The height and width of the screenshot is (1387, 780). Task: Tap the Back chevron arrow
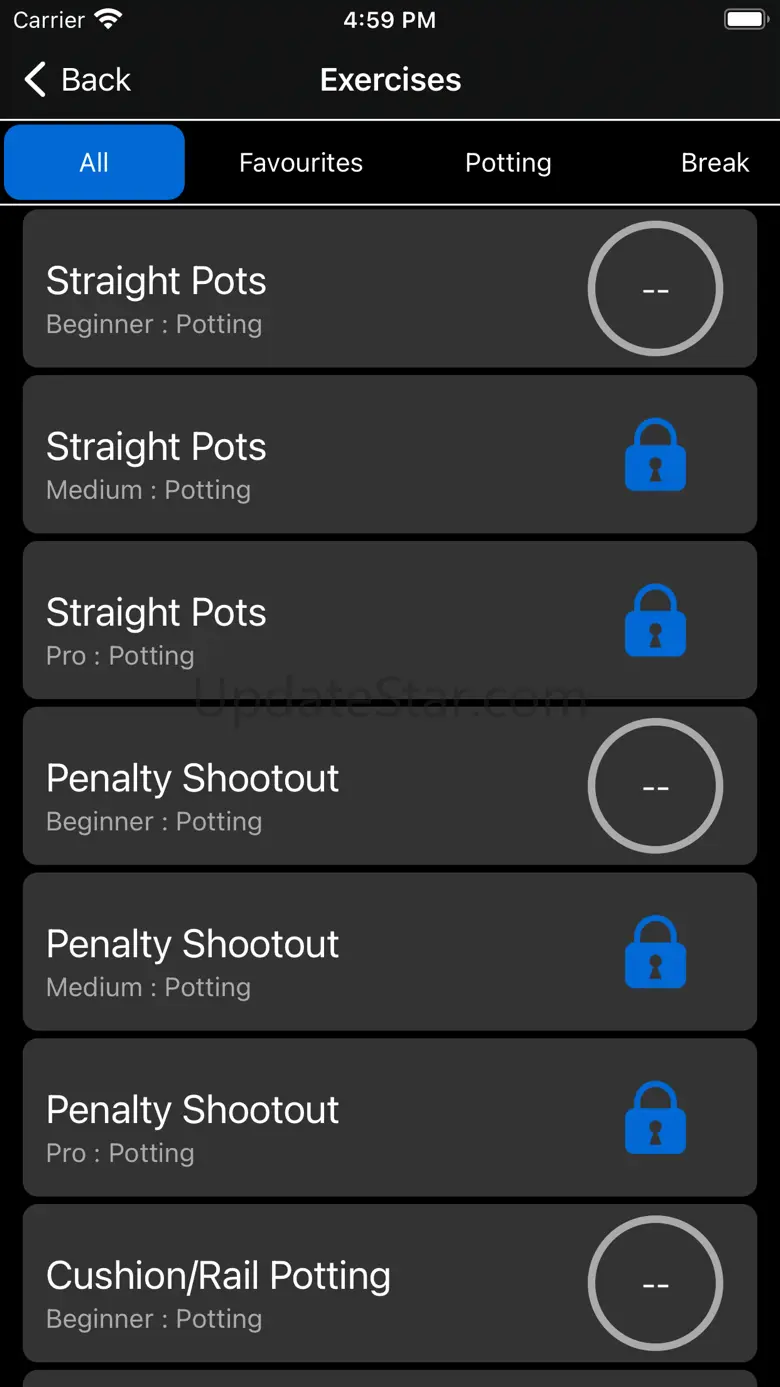coord(35,80)
